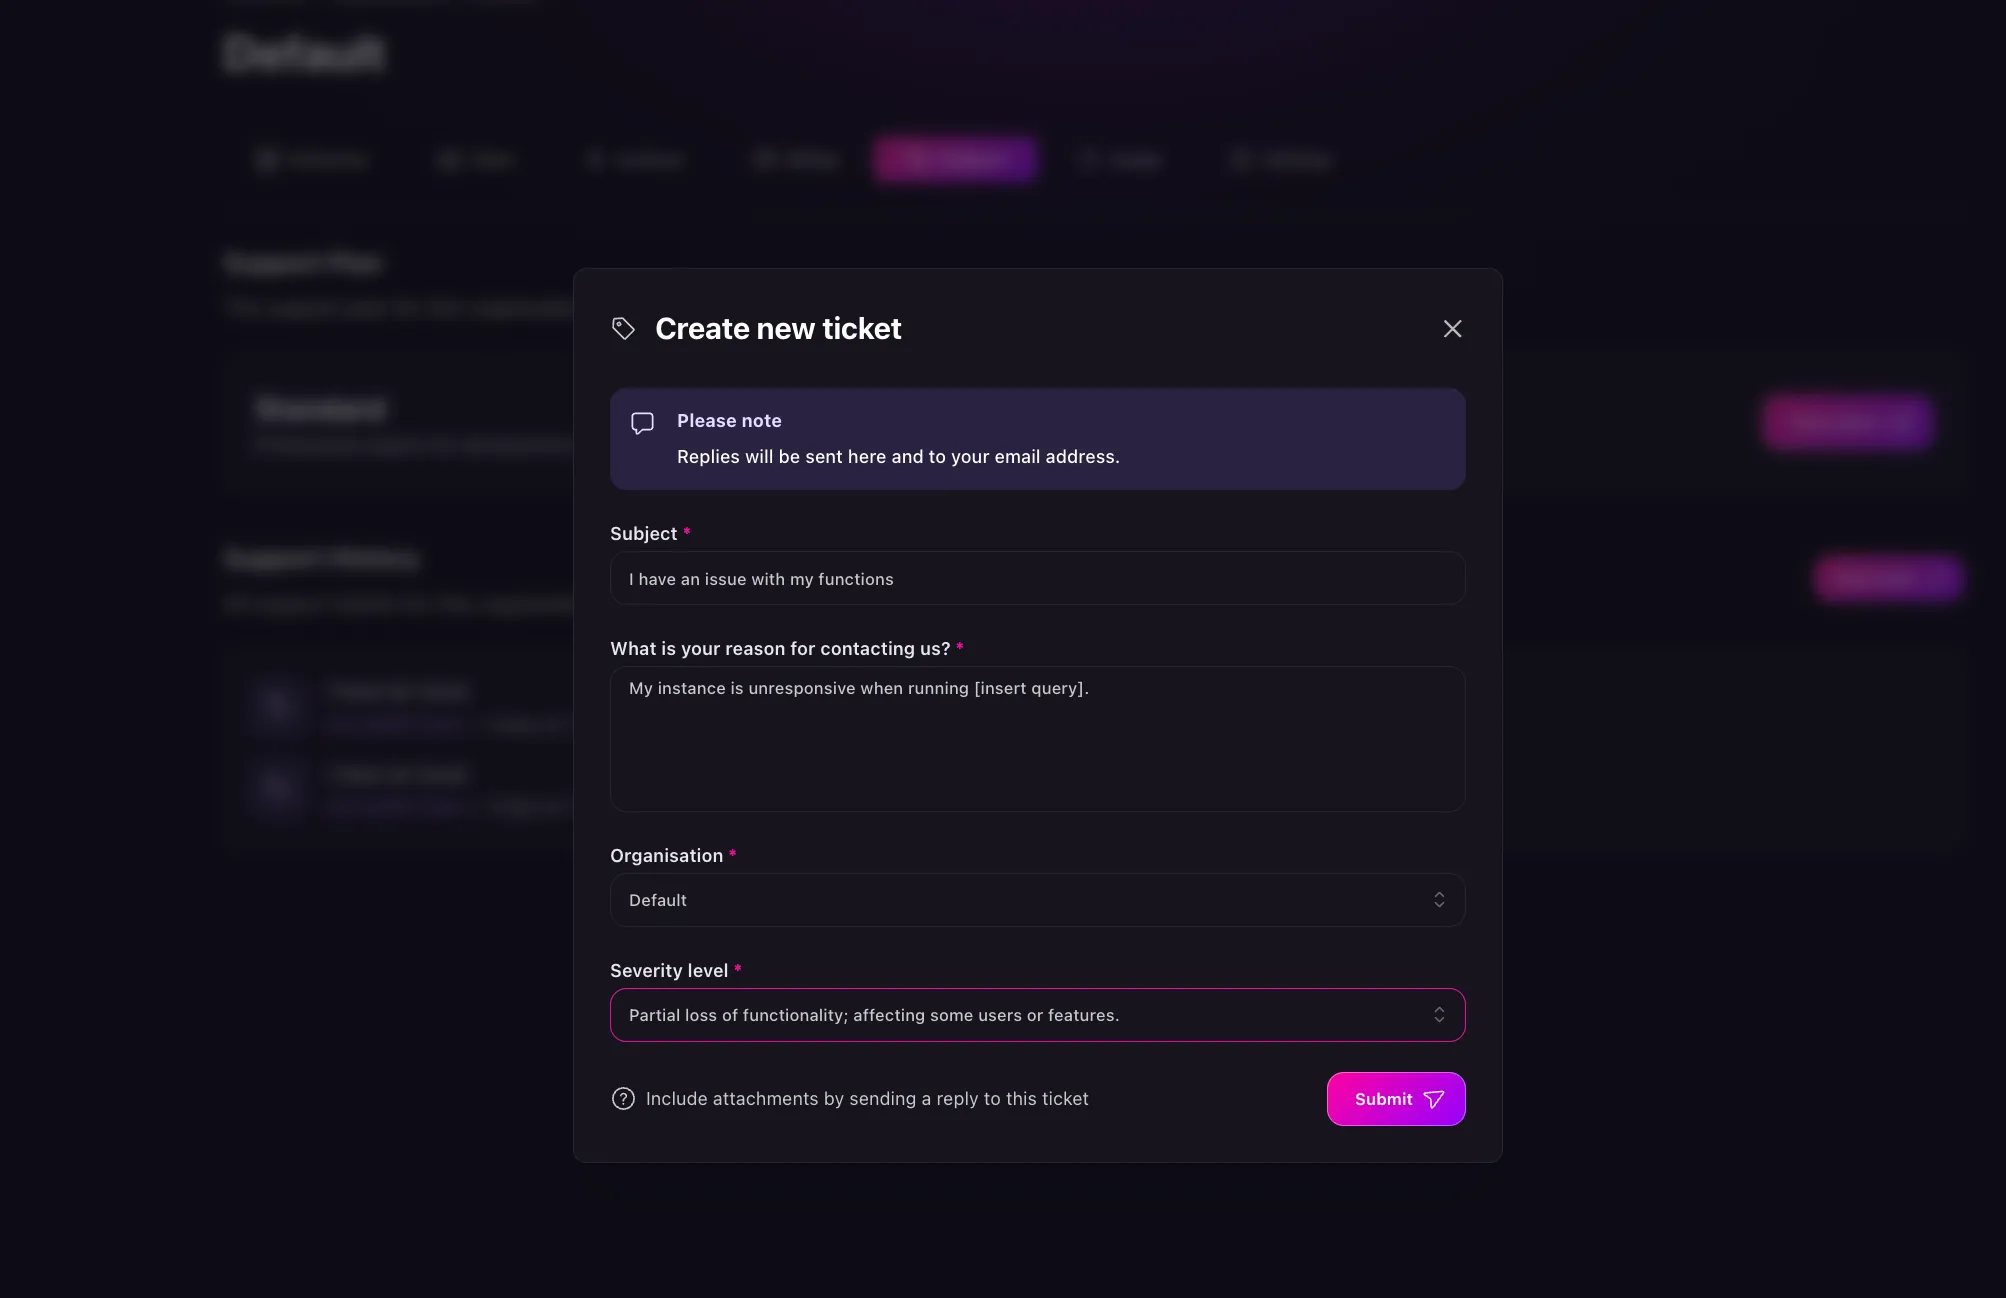Open the Organisation dropdown showing Default
Image resolution: width=2006 pixels, height=1298 pixels.
(x=1037, y=899)
